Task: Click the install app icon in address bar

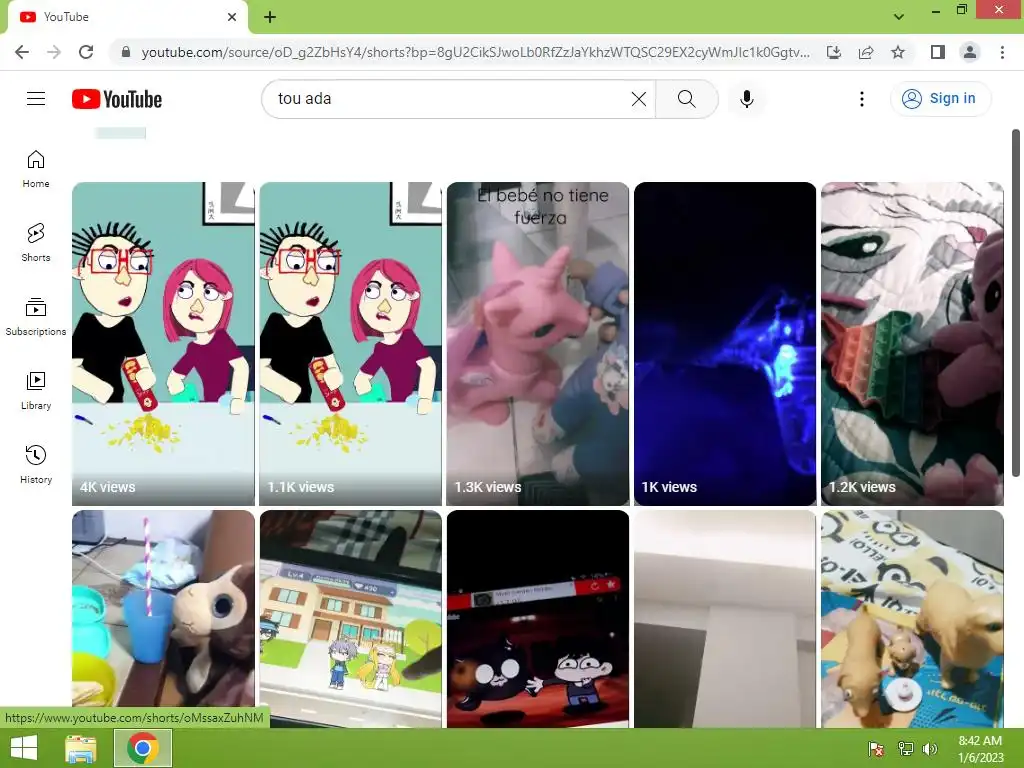Action: [x=834, y=52]
